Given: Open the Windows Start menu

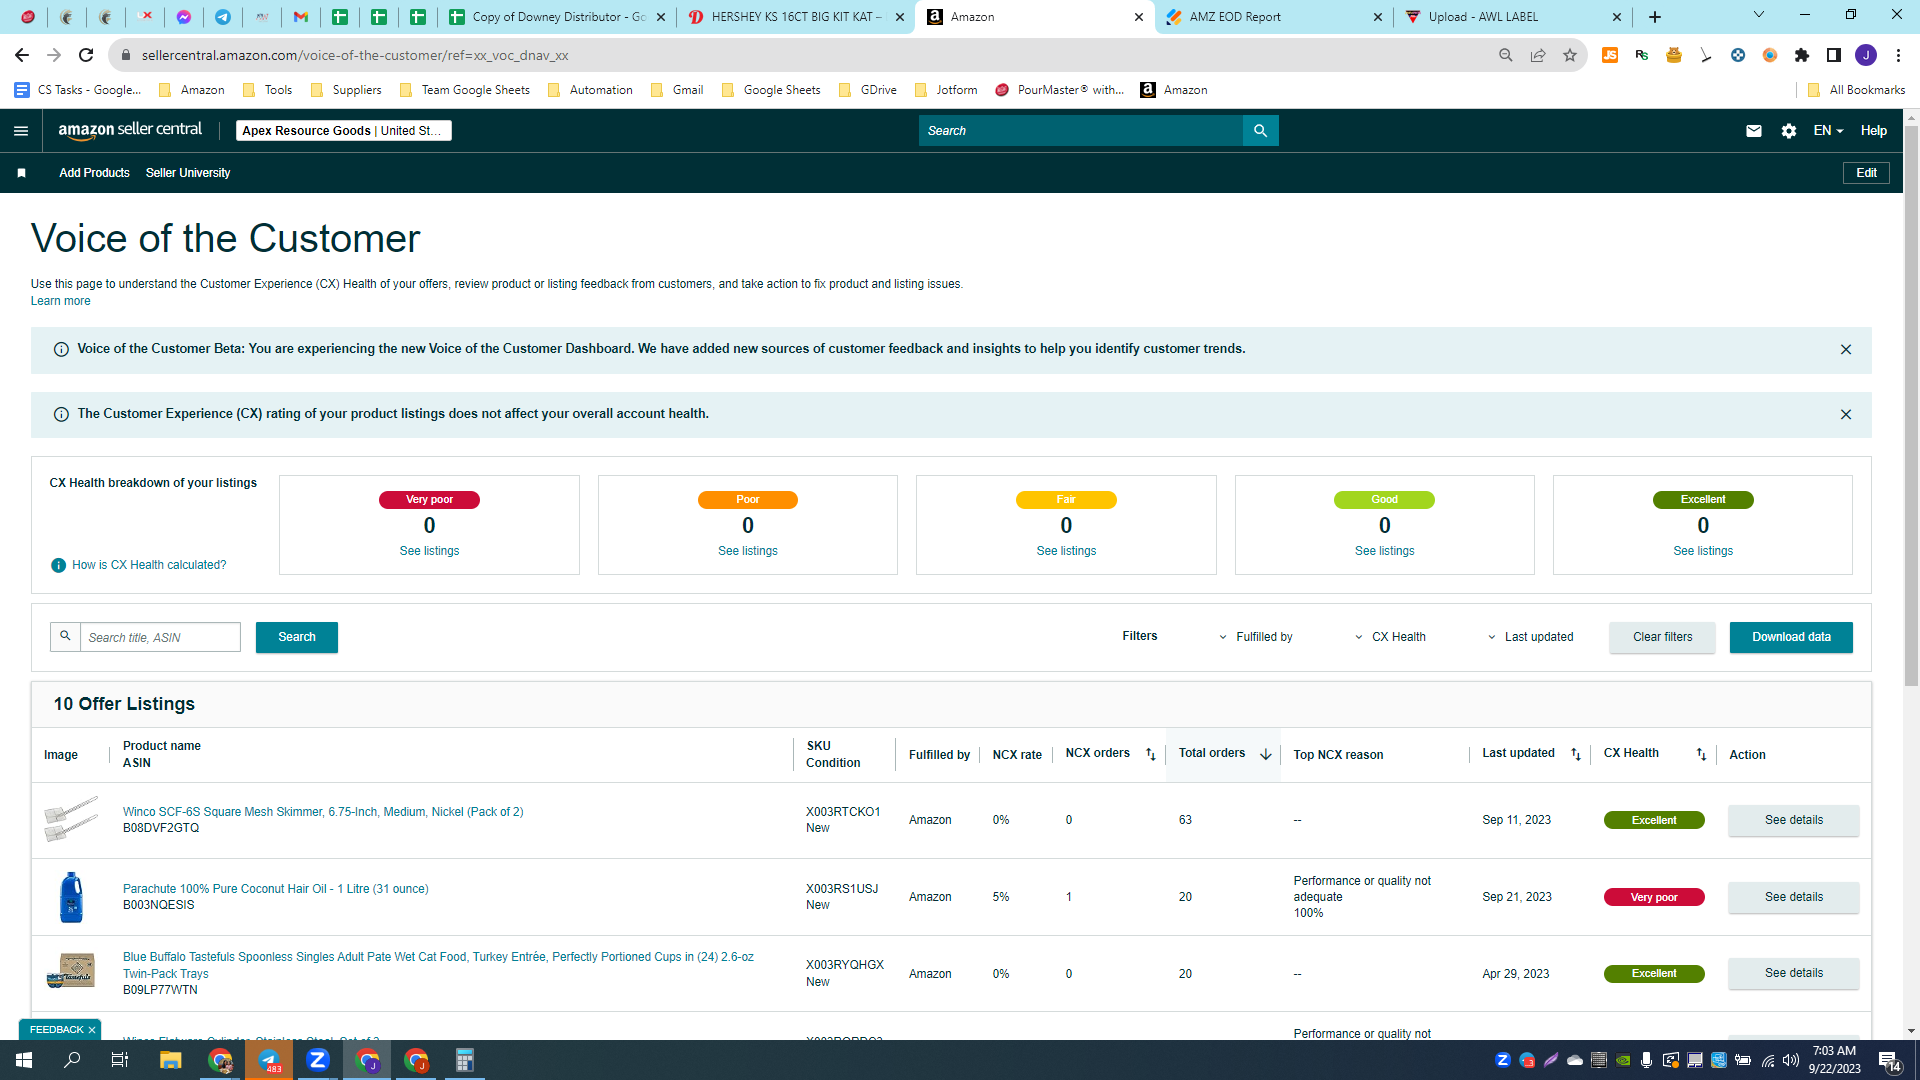Looking at the screenshot, I should 24,1060.
